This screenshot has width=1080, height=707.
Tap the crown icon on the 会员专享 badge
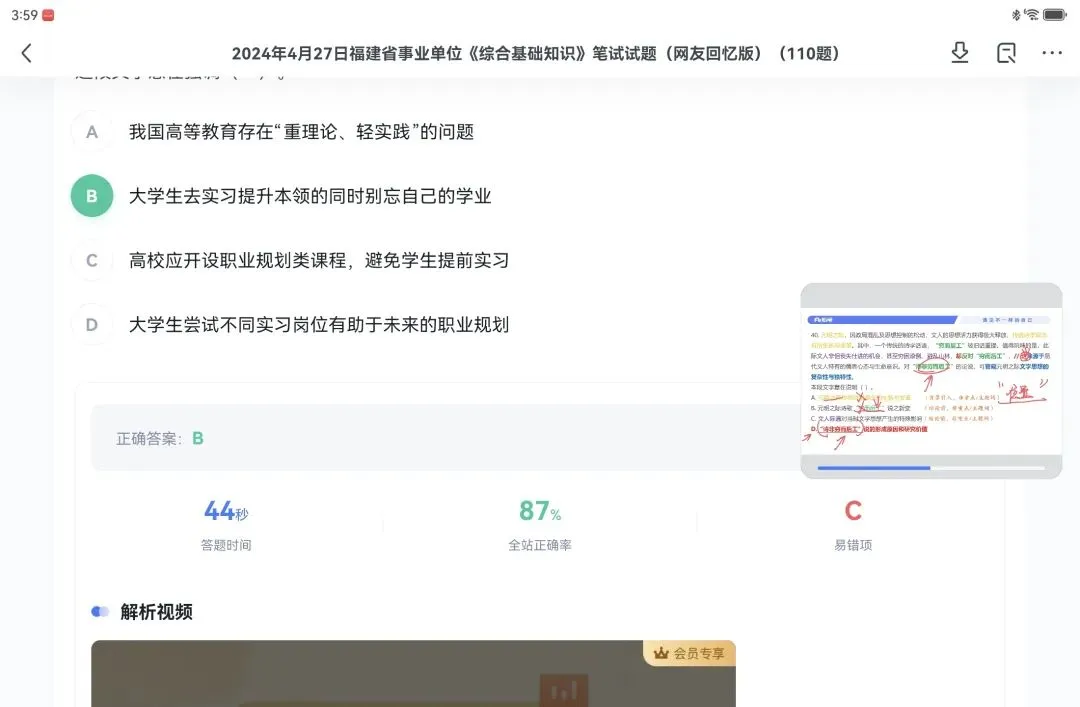tap(660, 651)
